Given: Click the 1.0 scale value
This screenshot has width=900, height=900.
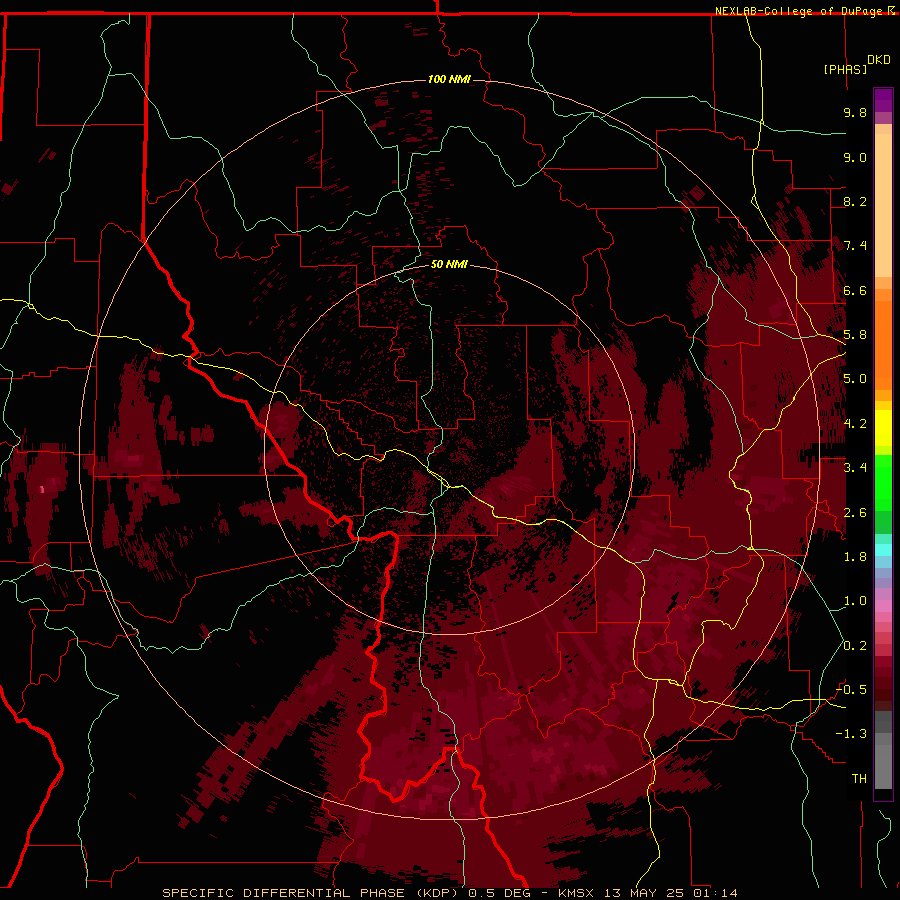Looking at the screenshot, I should pyautogui.click(x=855, y=601).
